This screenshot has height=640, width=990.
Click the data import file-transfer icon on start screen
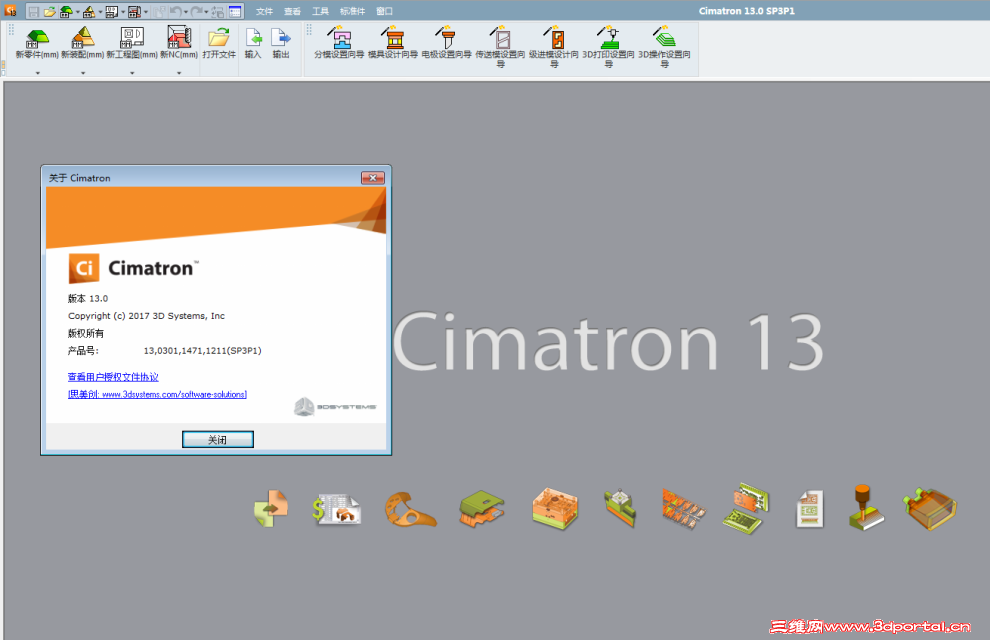(x=271, y=508)
